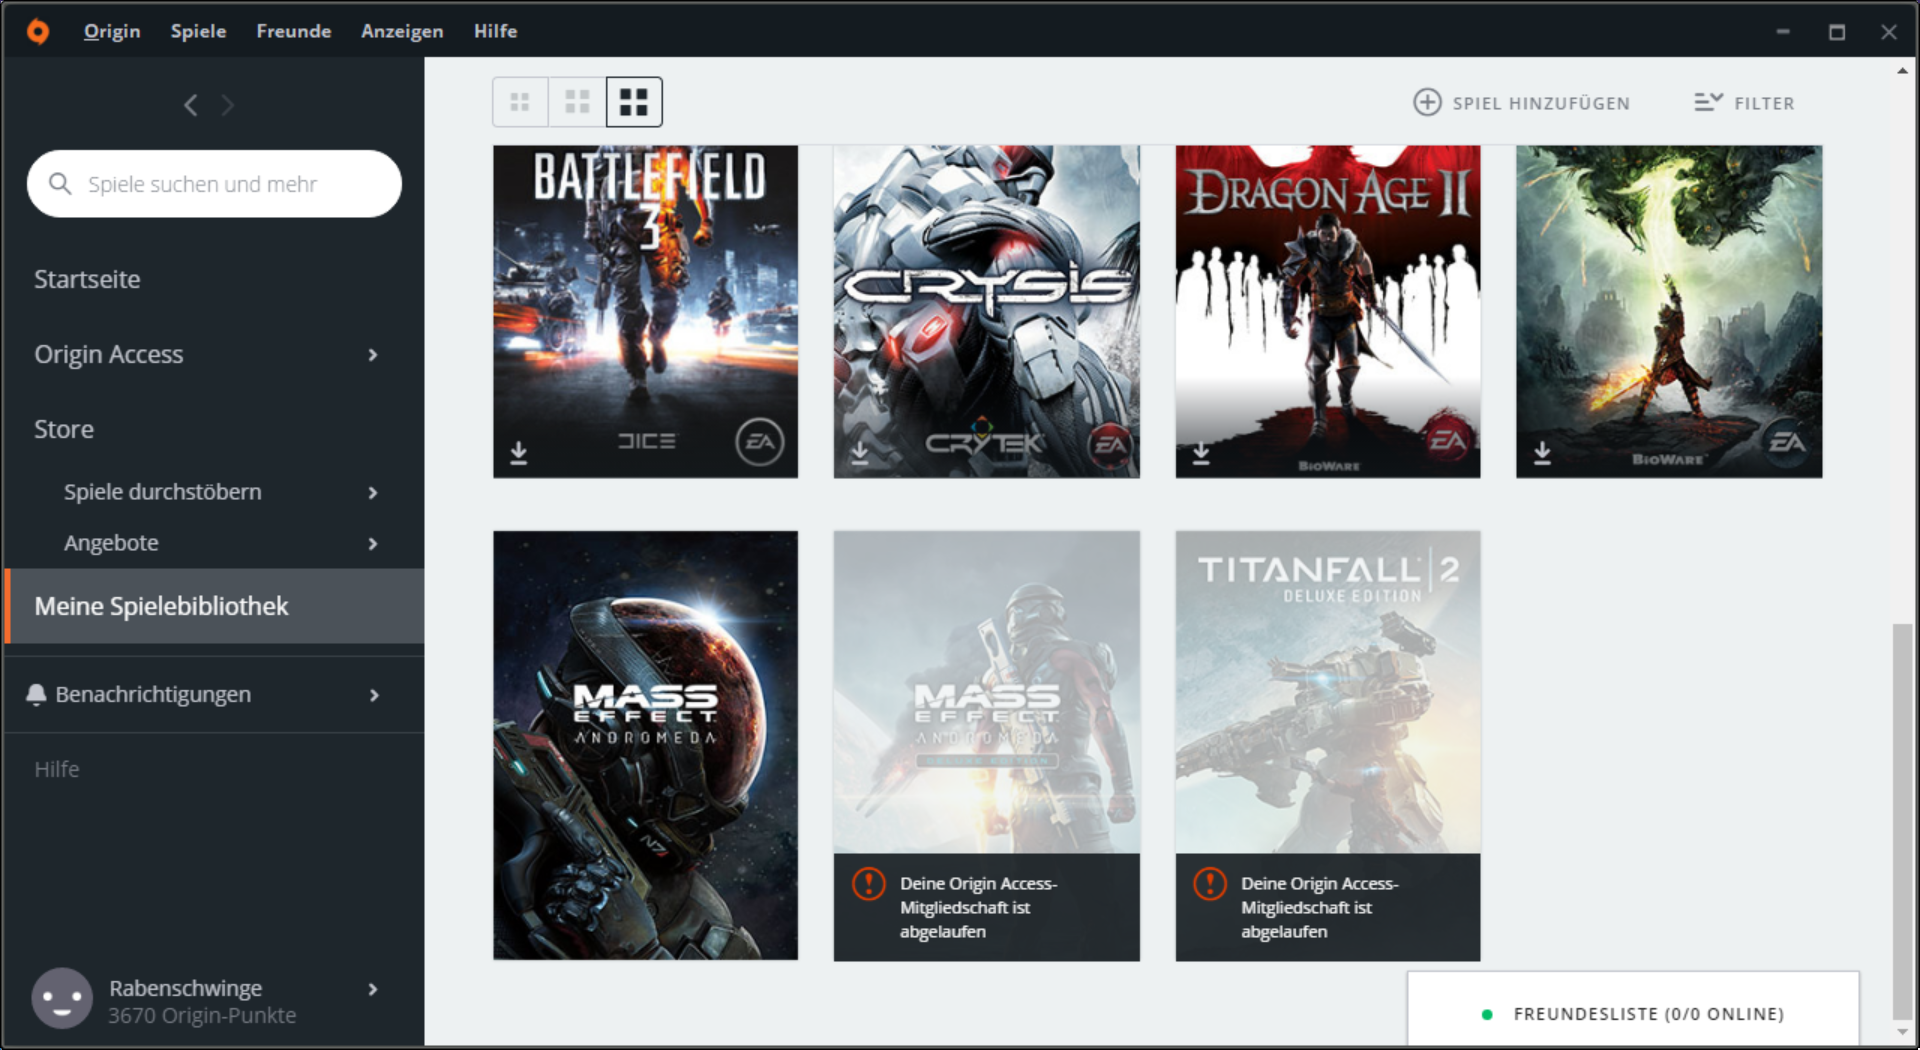Expand Angebote chevron
The width and height of the screenshot is (1920, 1050).
[373, 544]
